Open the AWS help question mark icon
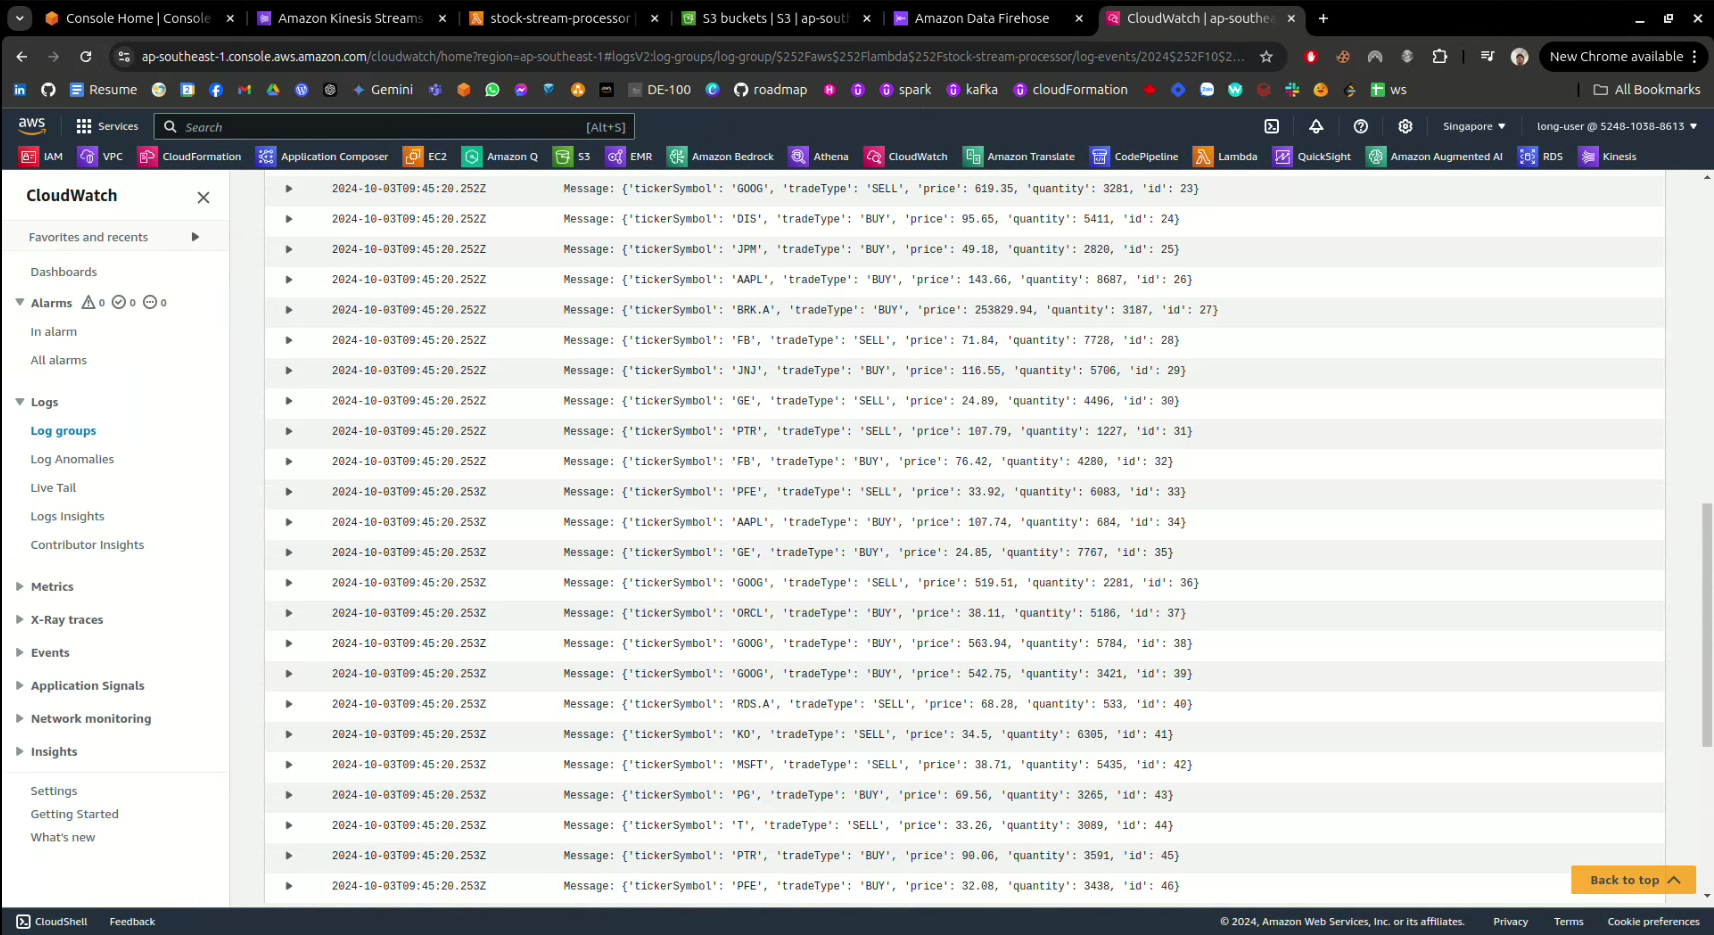1714x935 pixels. 1360,126
